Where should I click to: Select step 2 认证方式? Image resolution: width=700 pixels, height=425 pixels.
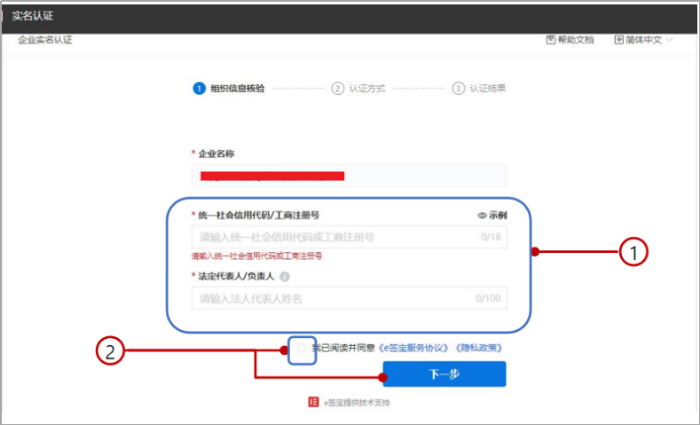358,88
